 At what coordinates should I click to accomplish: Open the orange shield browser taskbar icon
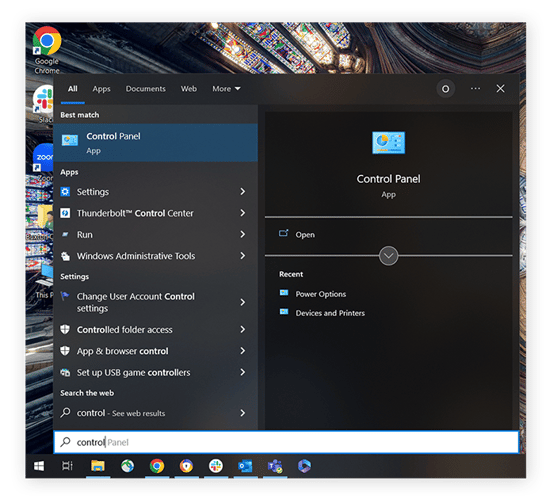(186, 466)
